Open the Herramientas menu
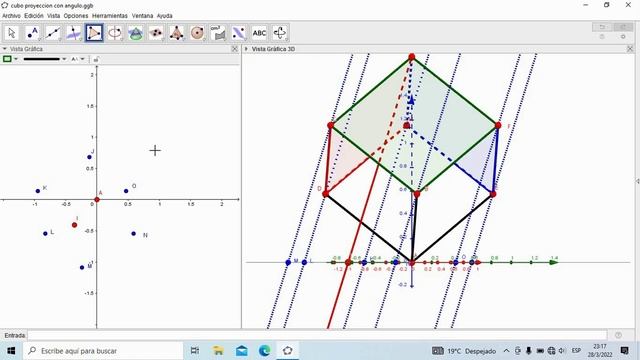Image resolution: width=640 pixels, height=360 pixels. (110, 16)
